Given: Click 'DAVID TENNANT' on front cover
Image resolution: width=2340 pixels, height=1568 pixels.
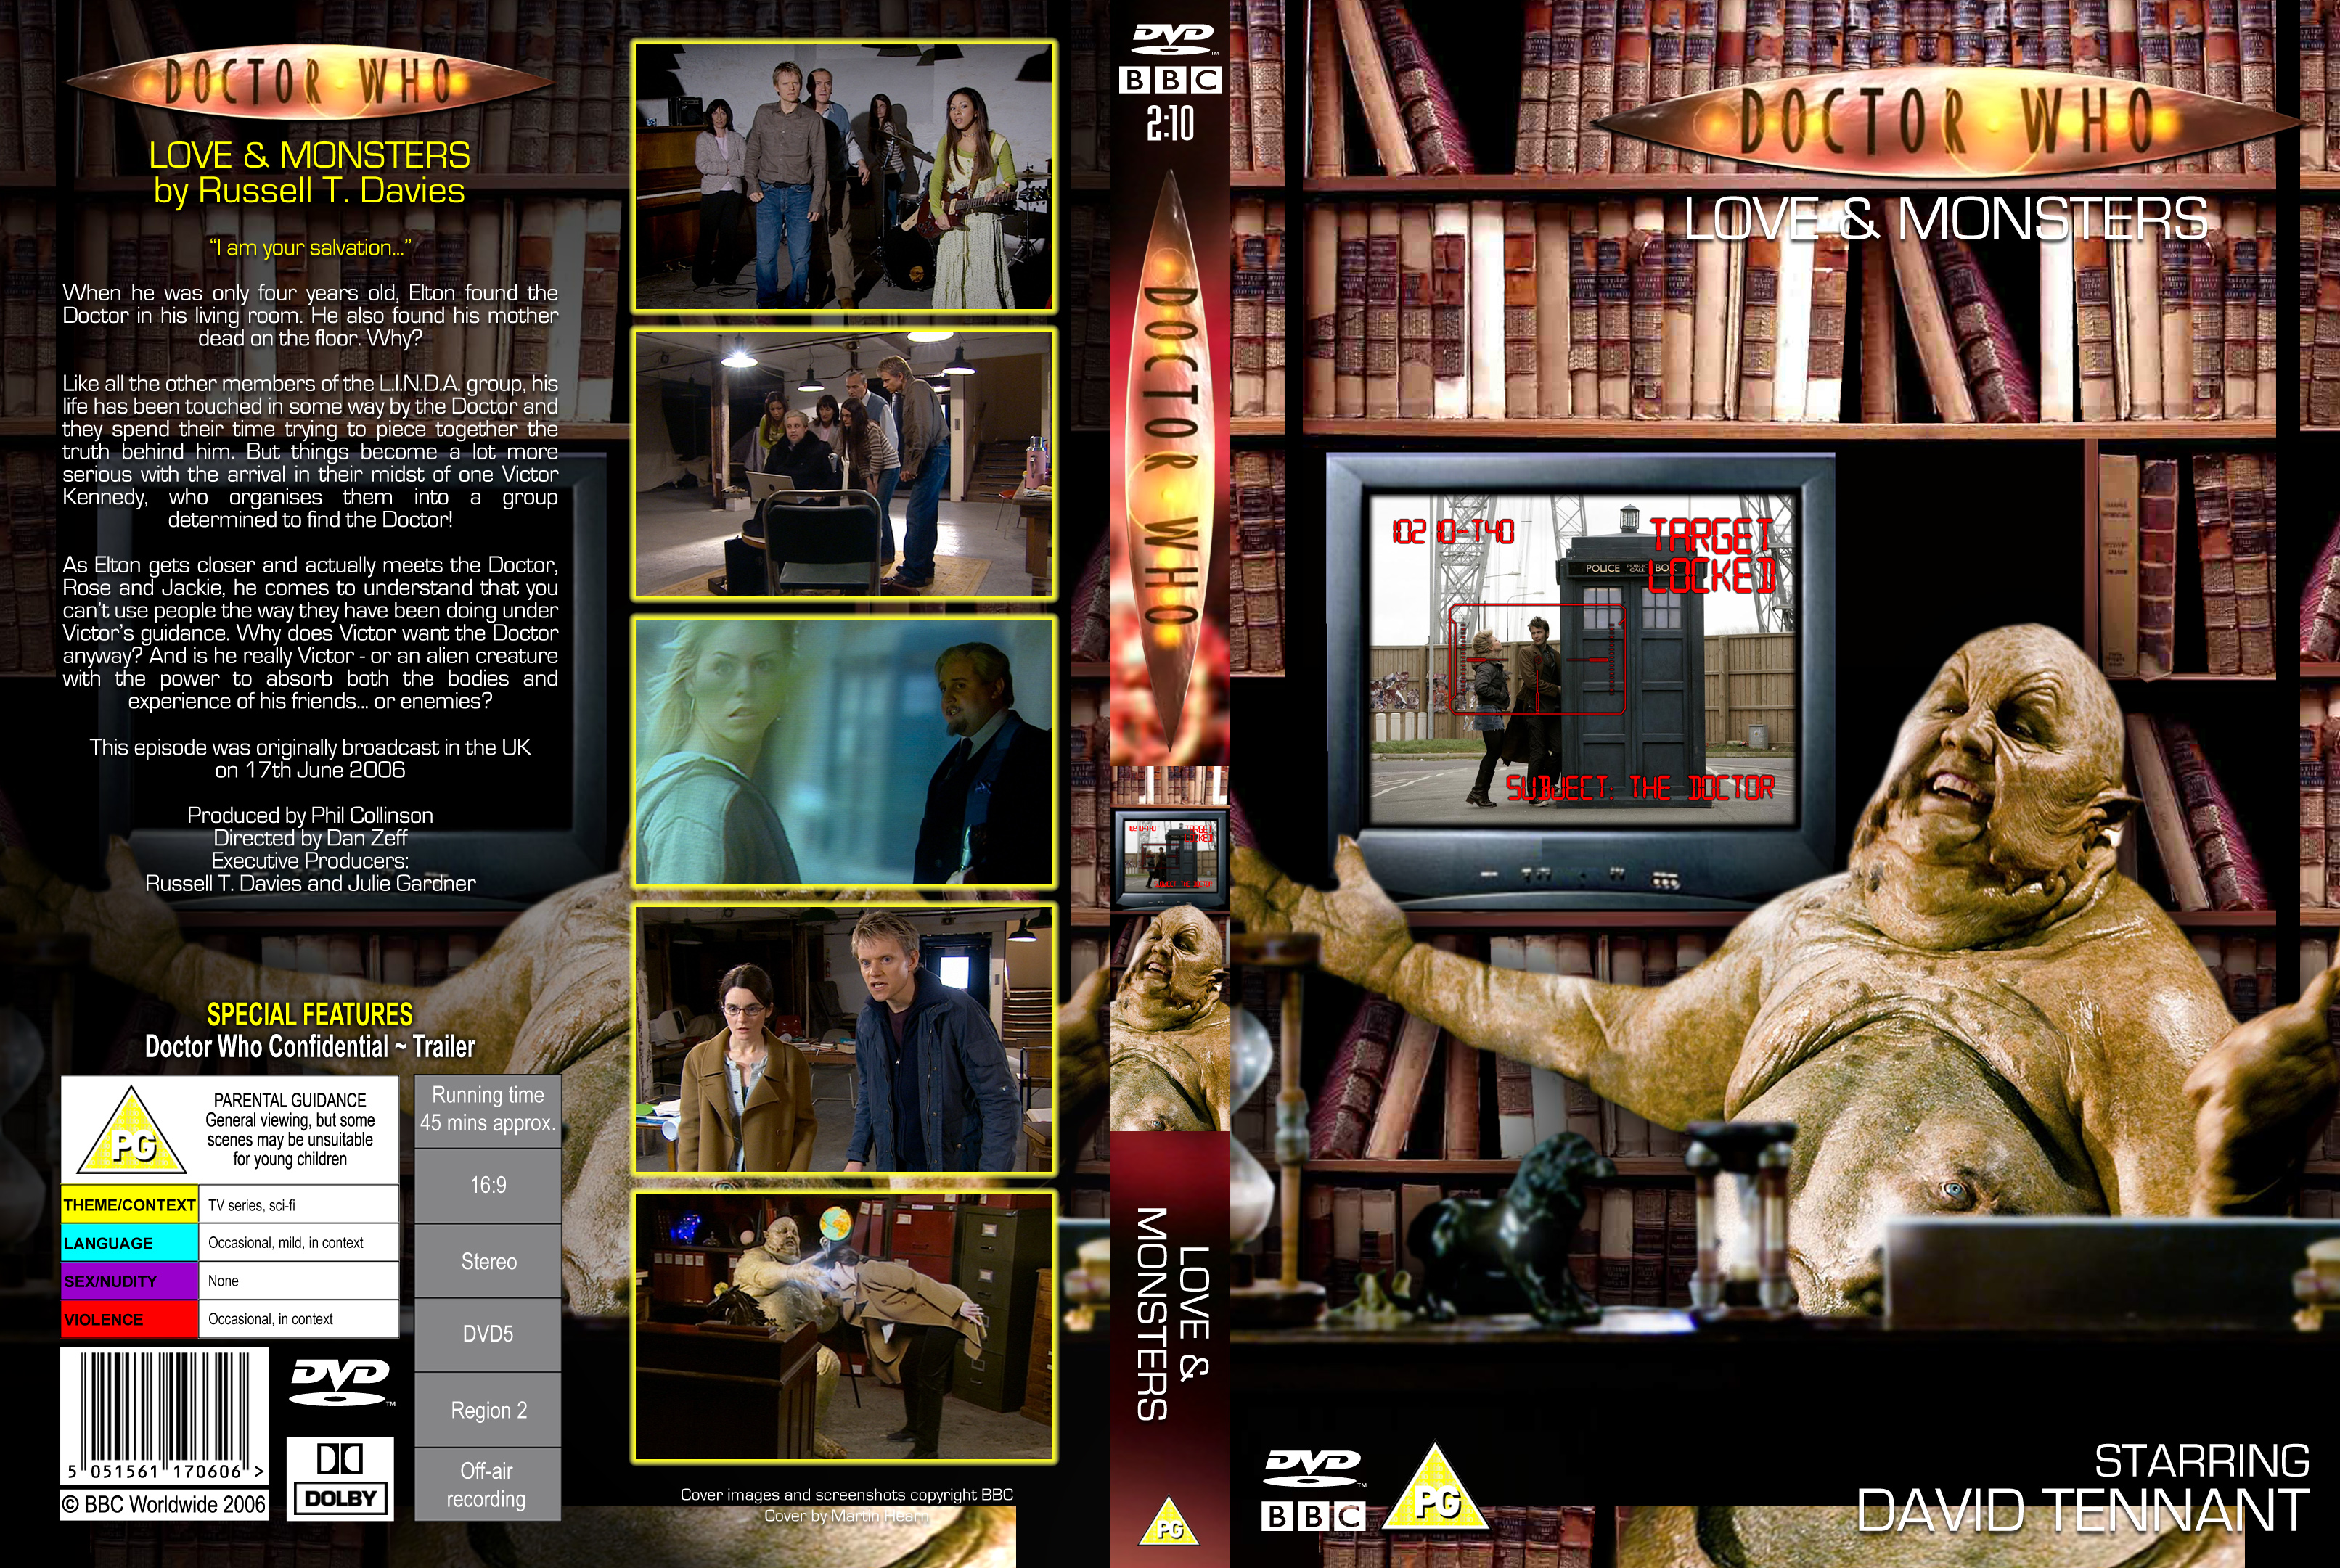Looking at the screenshot, I should click(x=2083, y=1511).
